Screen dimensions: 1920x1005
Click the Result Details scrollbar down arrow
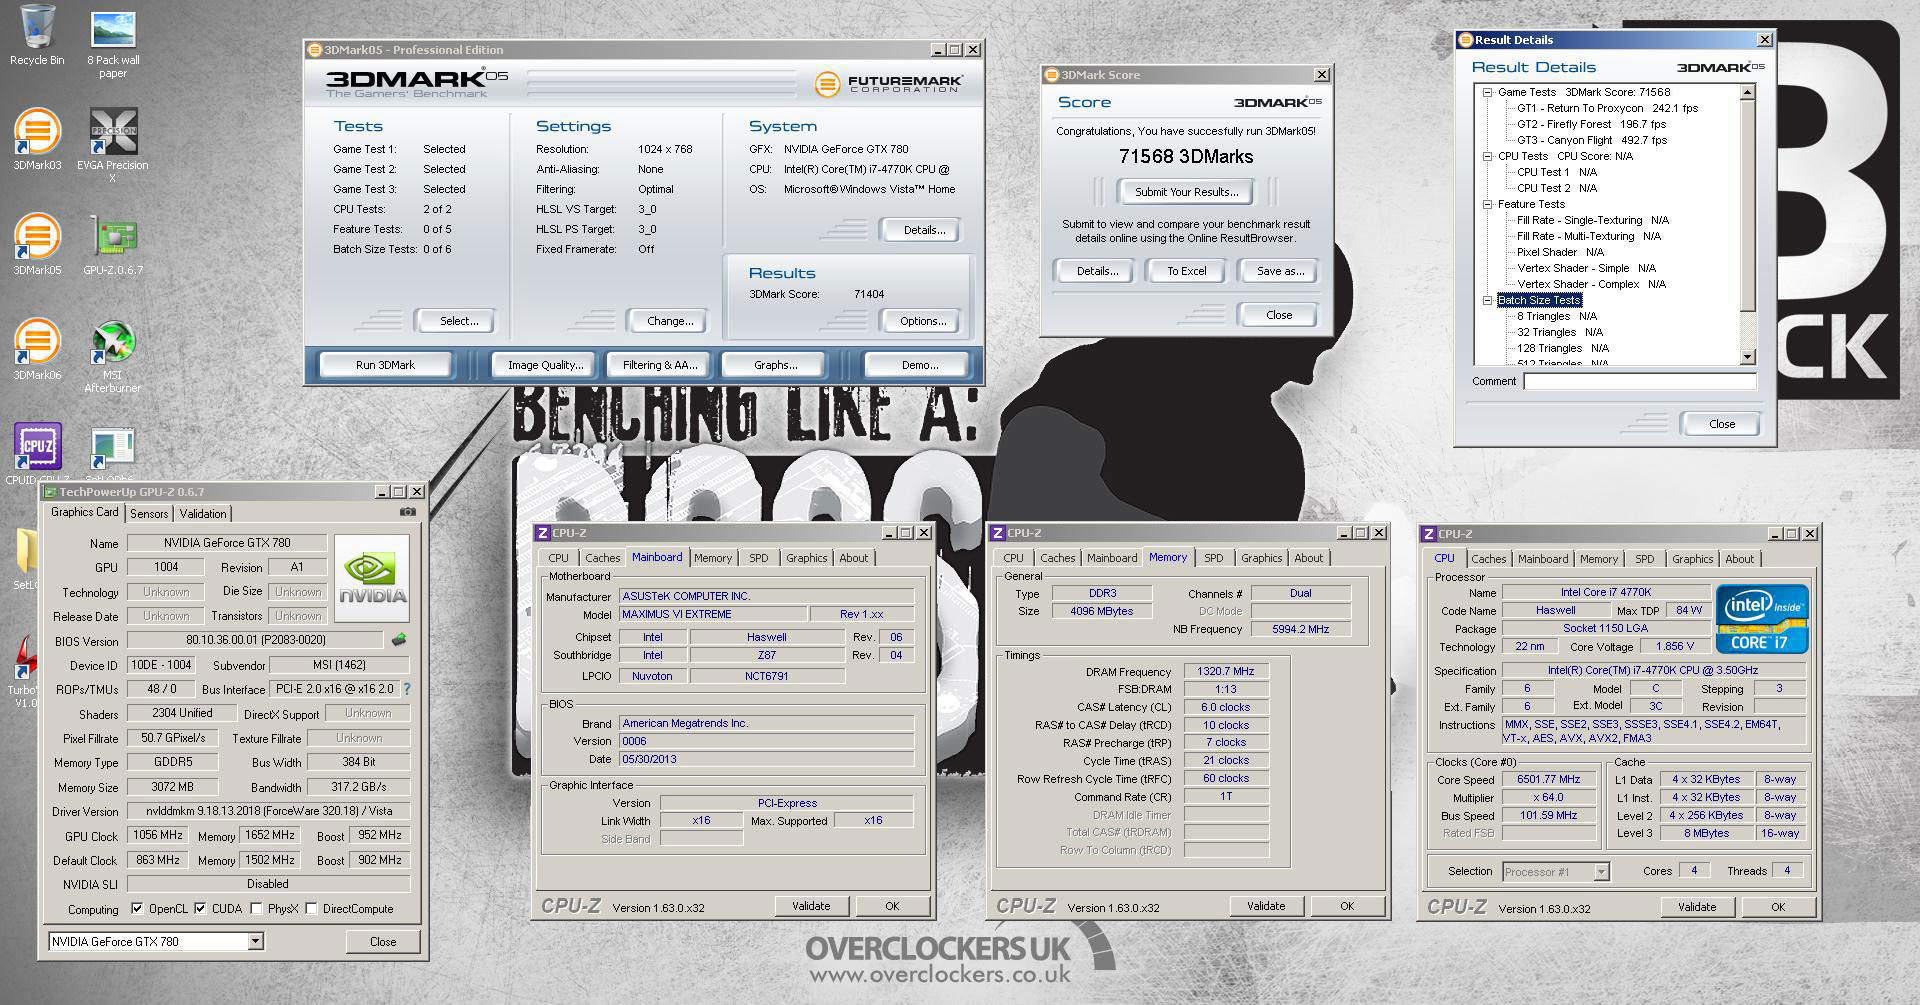pos(1748,357)
